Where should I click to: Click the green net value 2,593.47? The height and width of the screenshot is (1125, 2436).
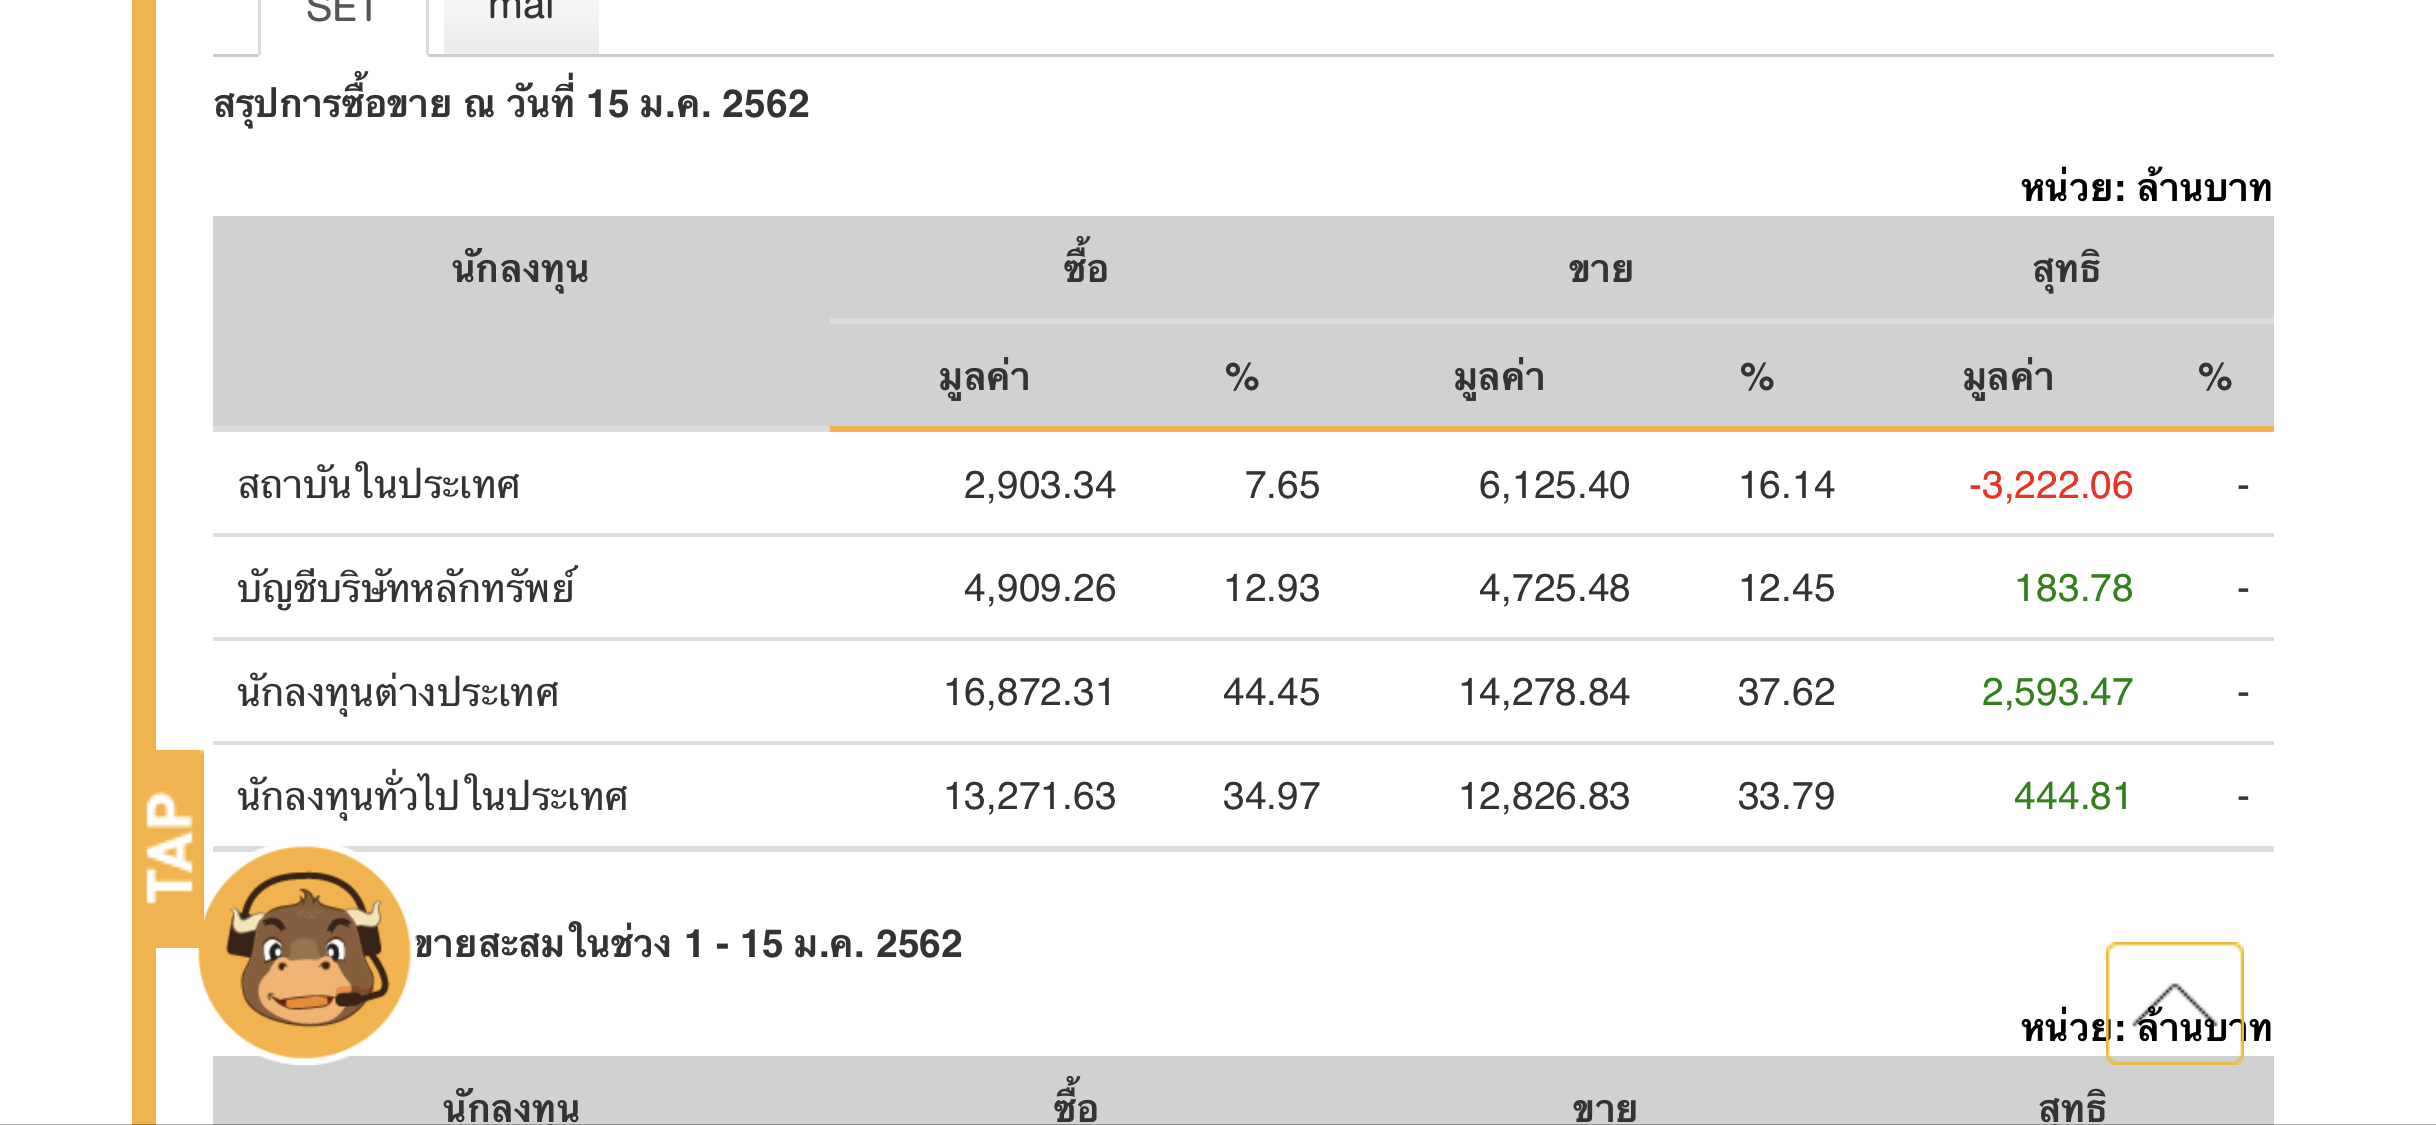tap(2057, 693)
